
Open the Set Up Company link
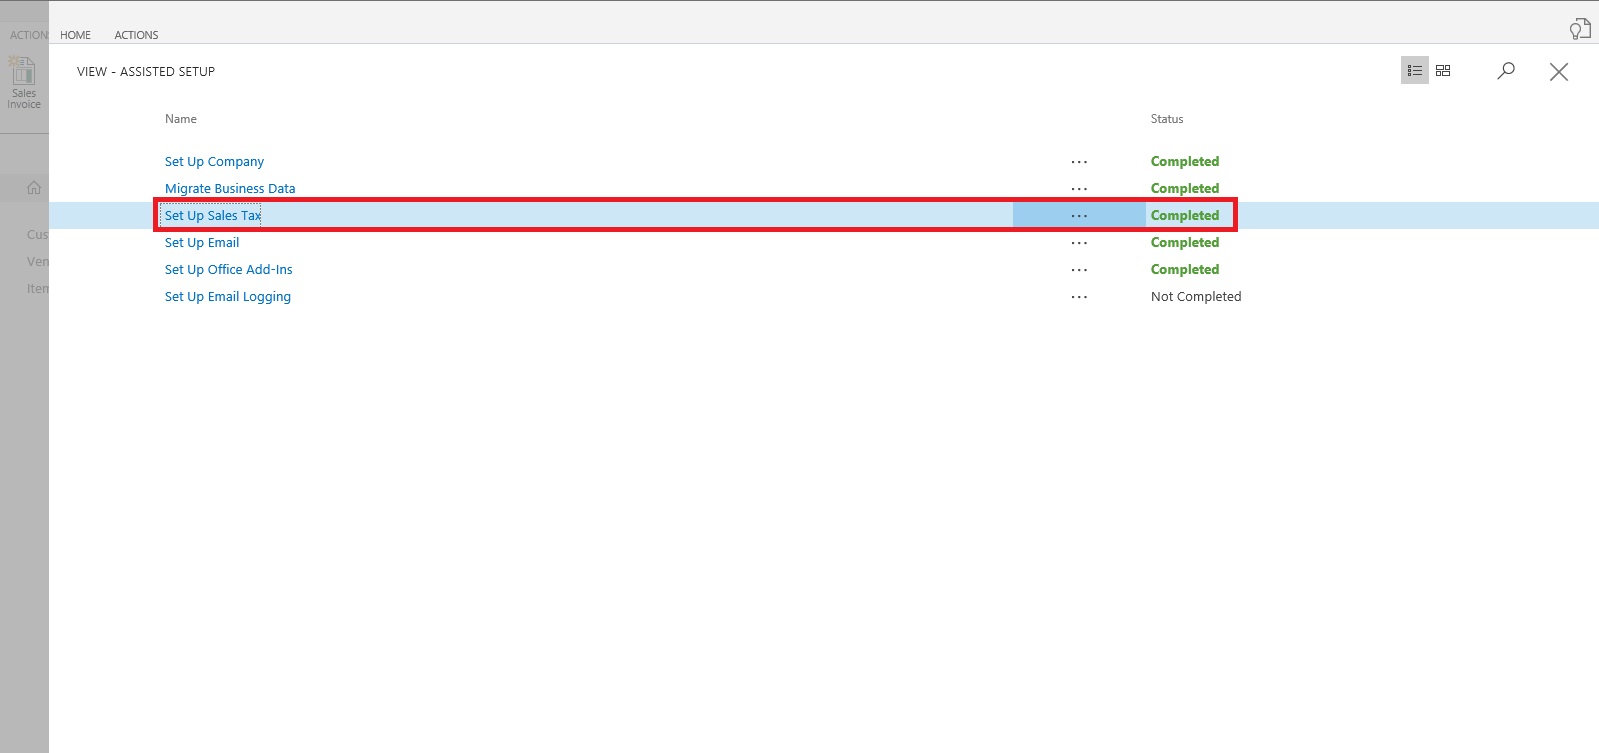coord(214,162)
